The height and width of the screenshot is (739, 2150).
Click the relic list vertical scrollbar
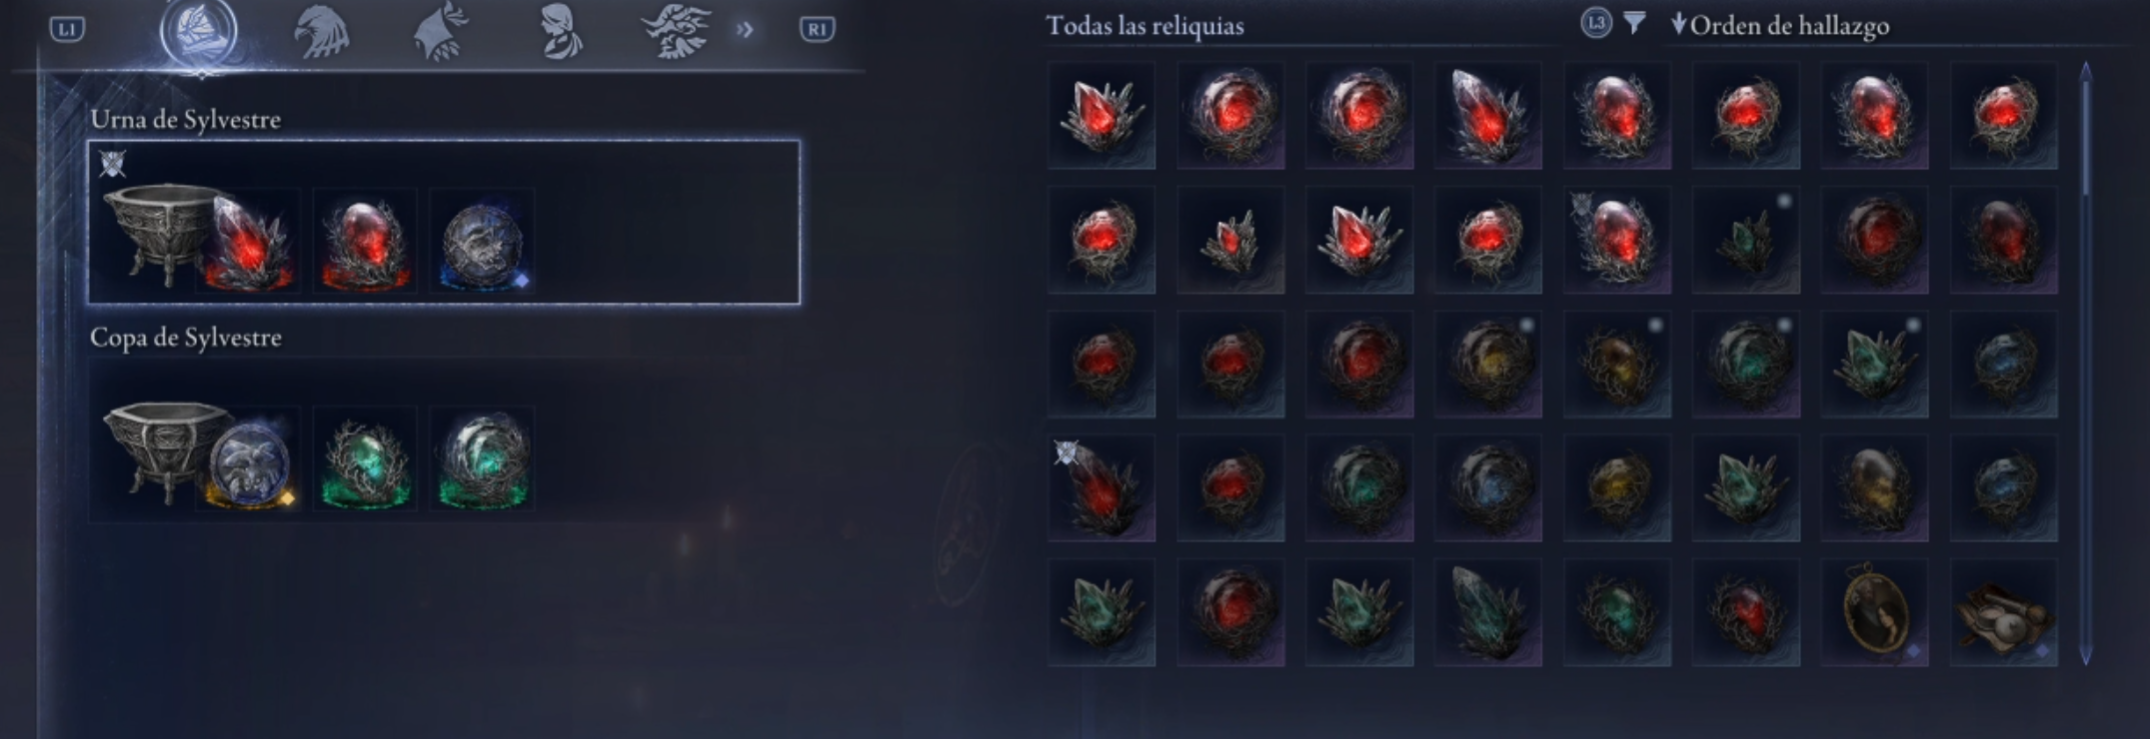coord(2085,362)
